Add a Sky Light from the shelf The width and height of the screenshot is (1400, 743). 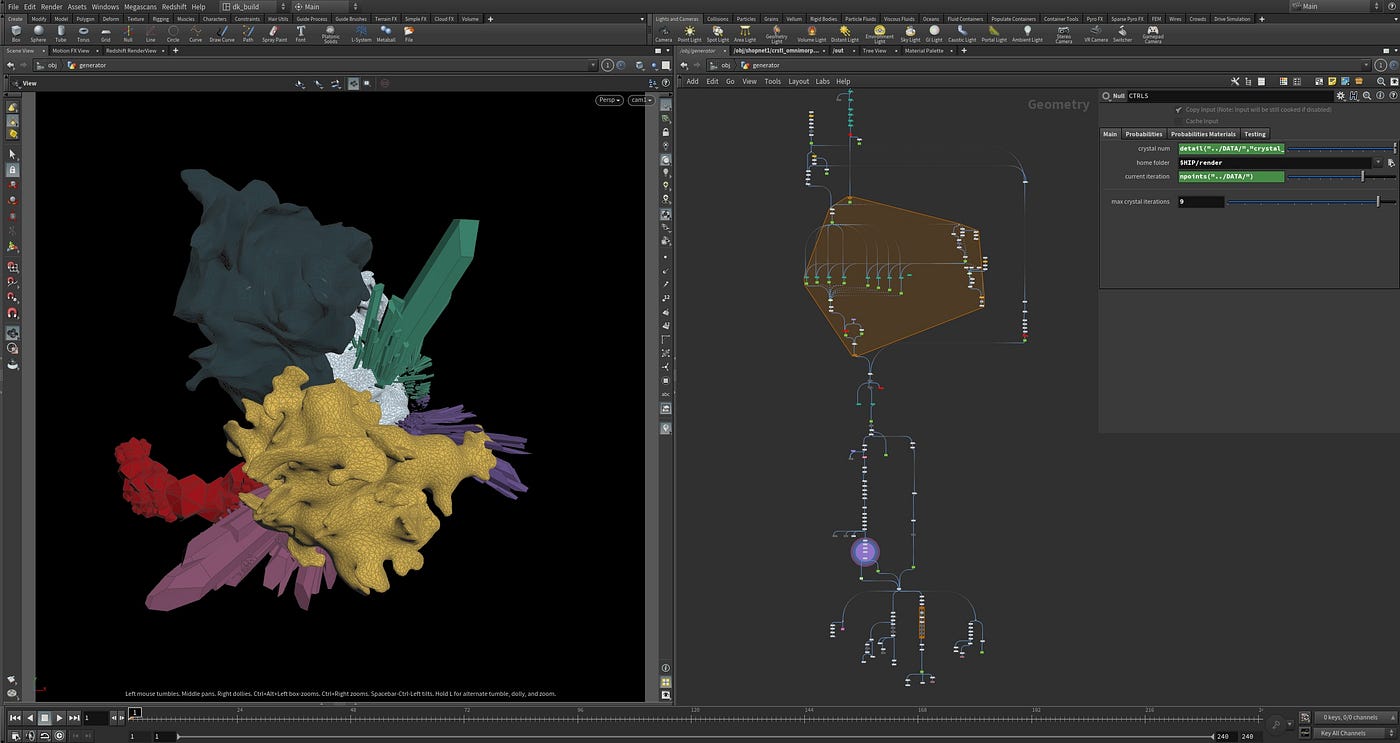tap(910, 34)
